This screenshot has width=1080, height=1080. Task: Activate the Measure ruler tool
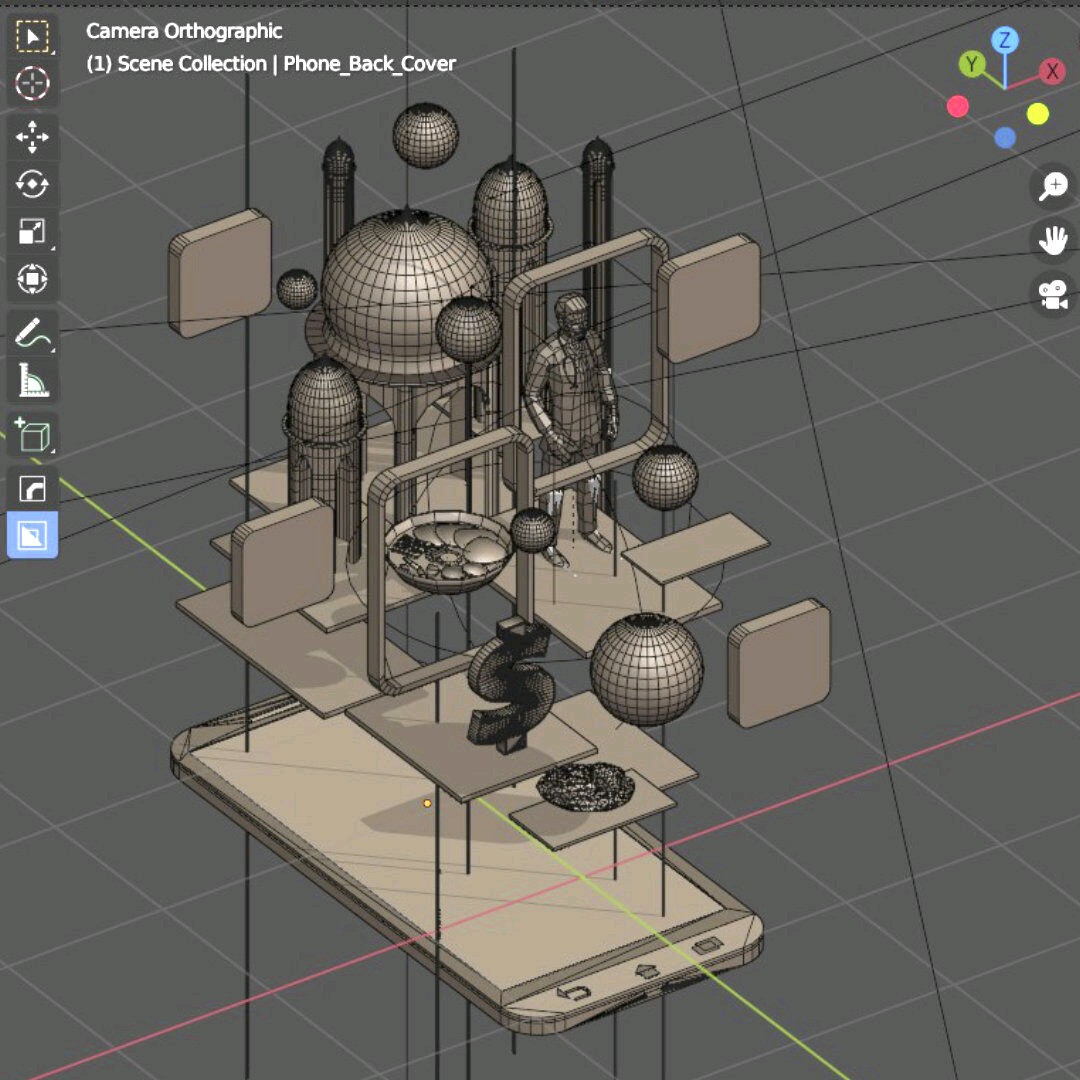pyautogui.click(x=32, y=380)
